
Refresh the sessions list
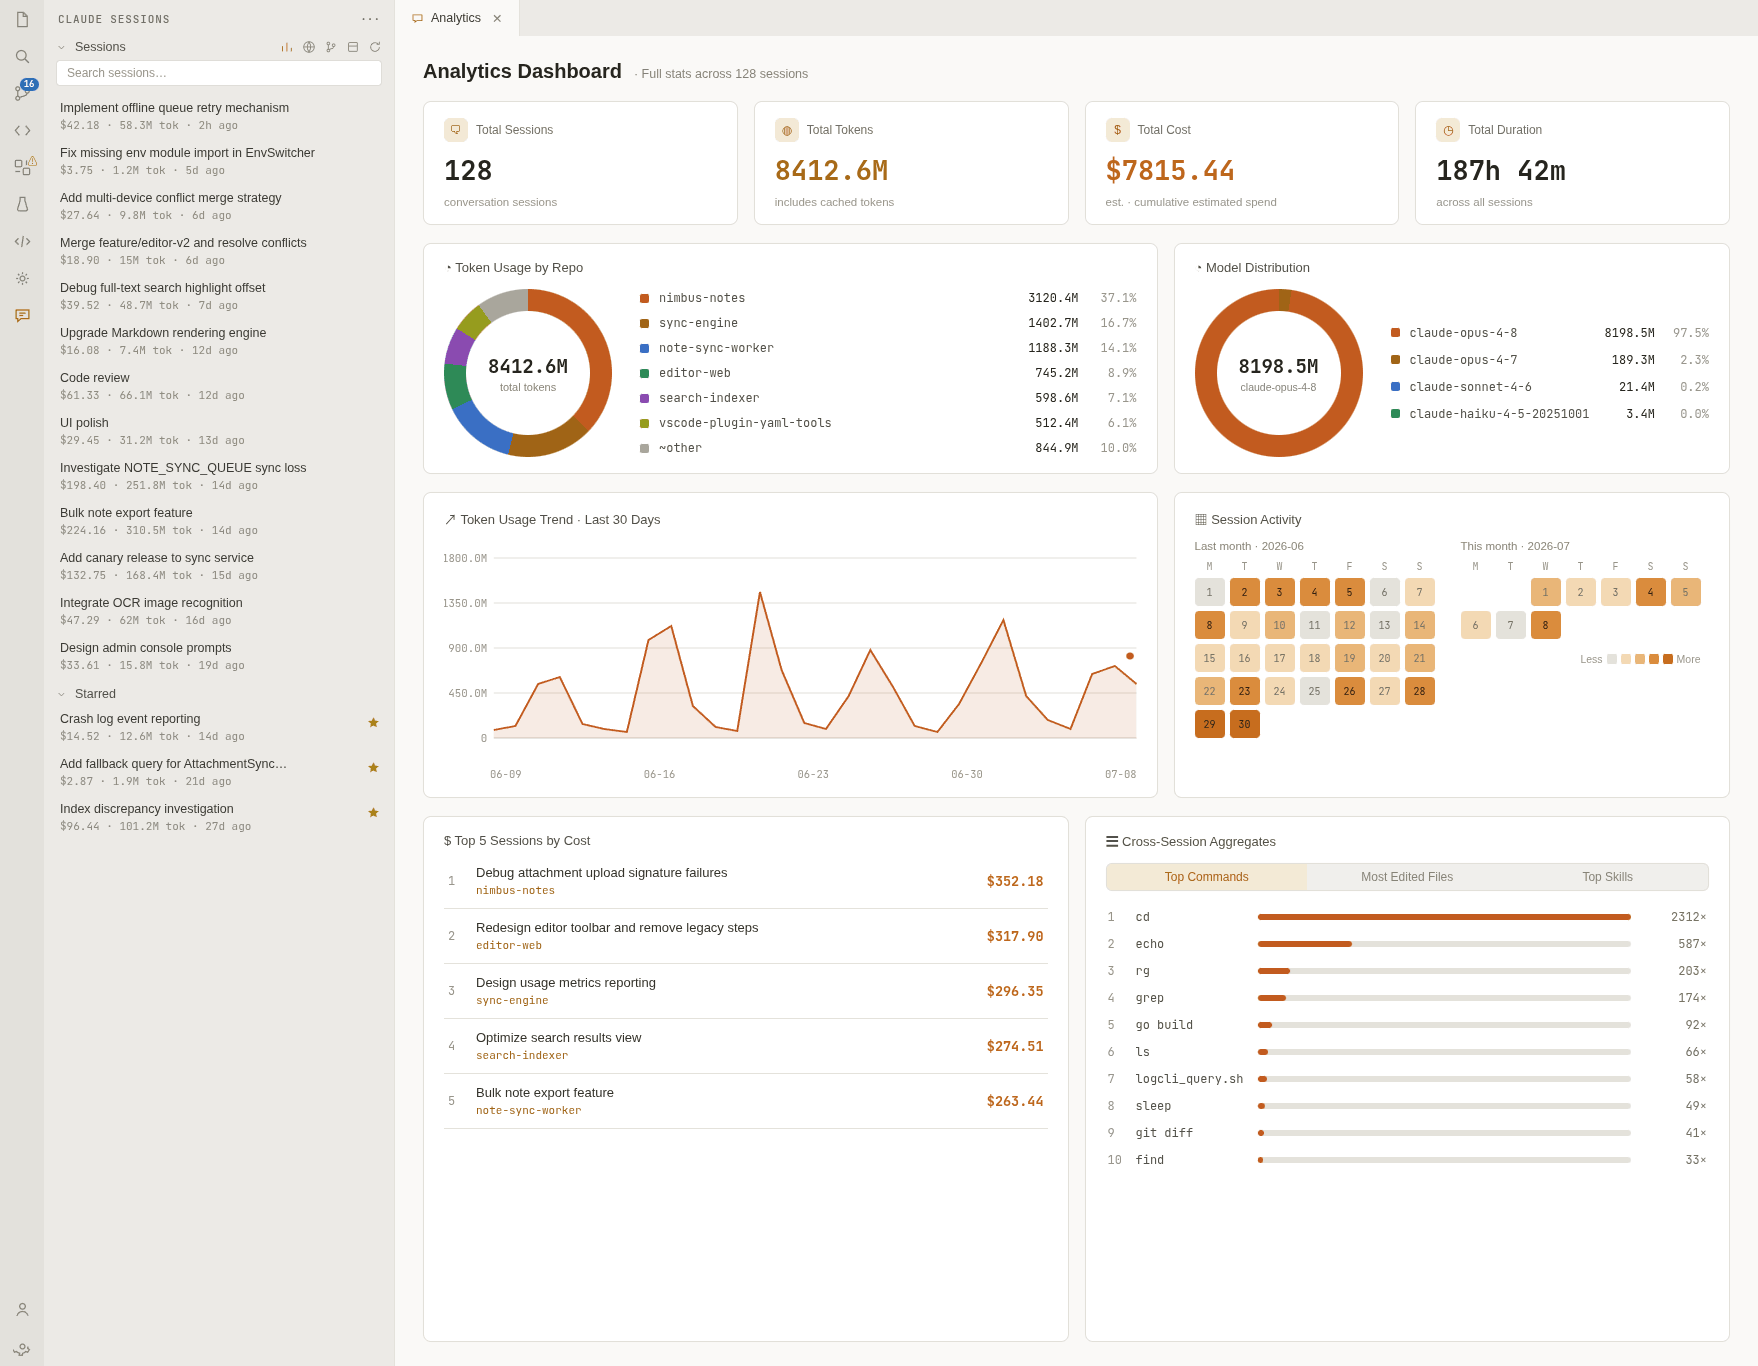click(x=375, y=47)
